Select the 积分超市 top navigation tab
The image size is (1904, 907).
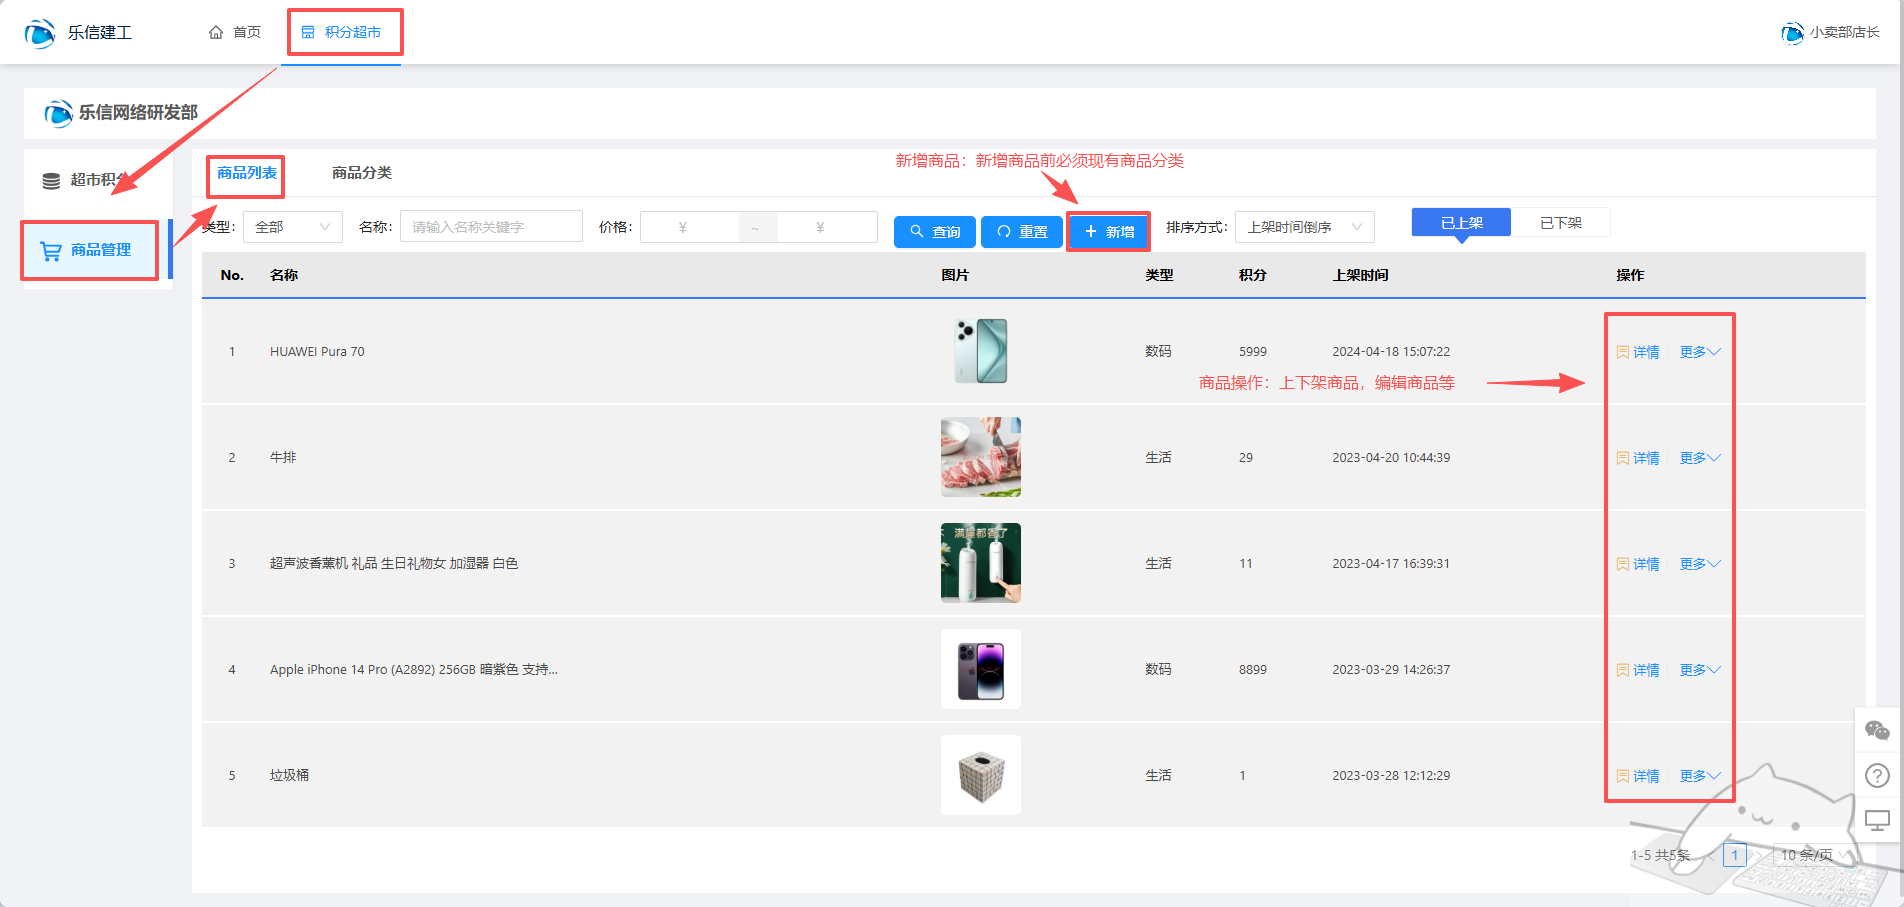point(342,32)
